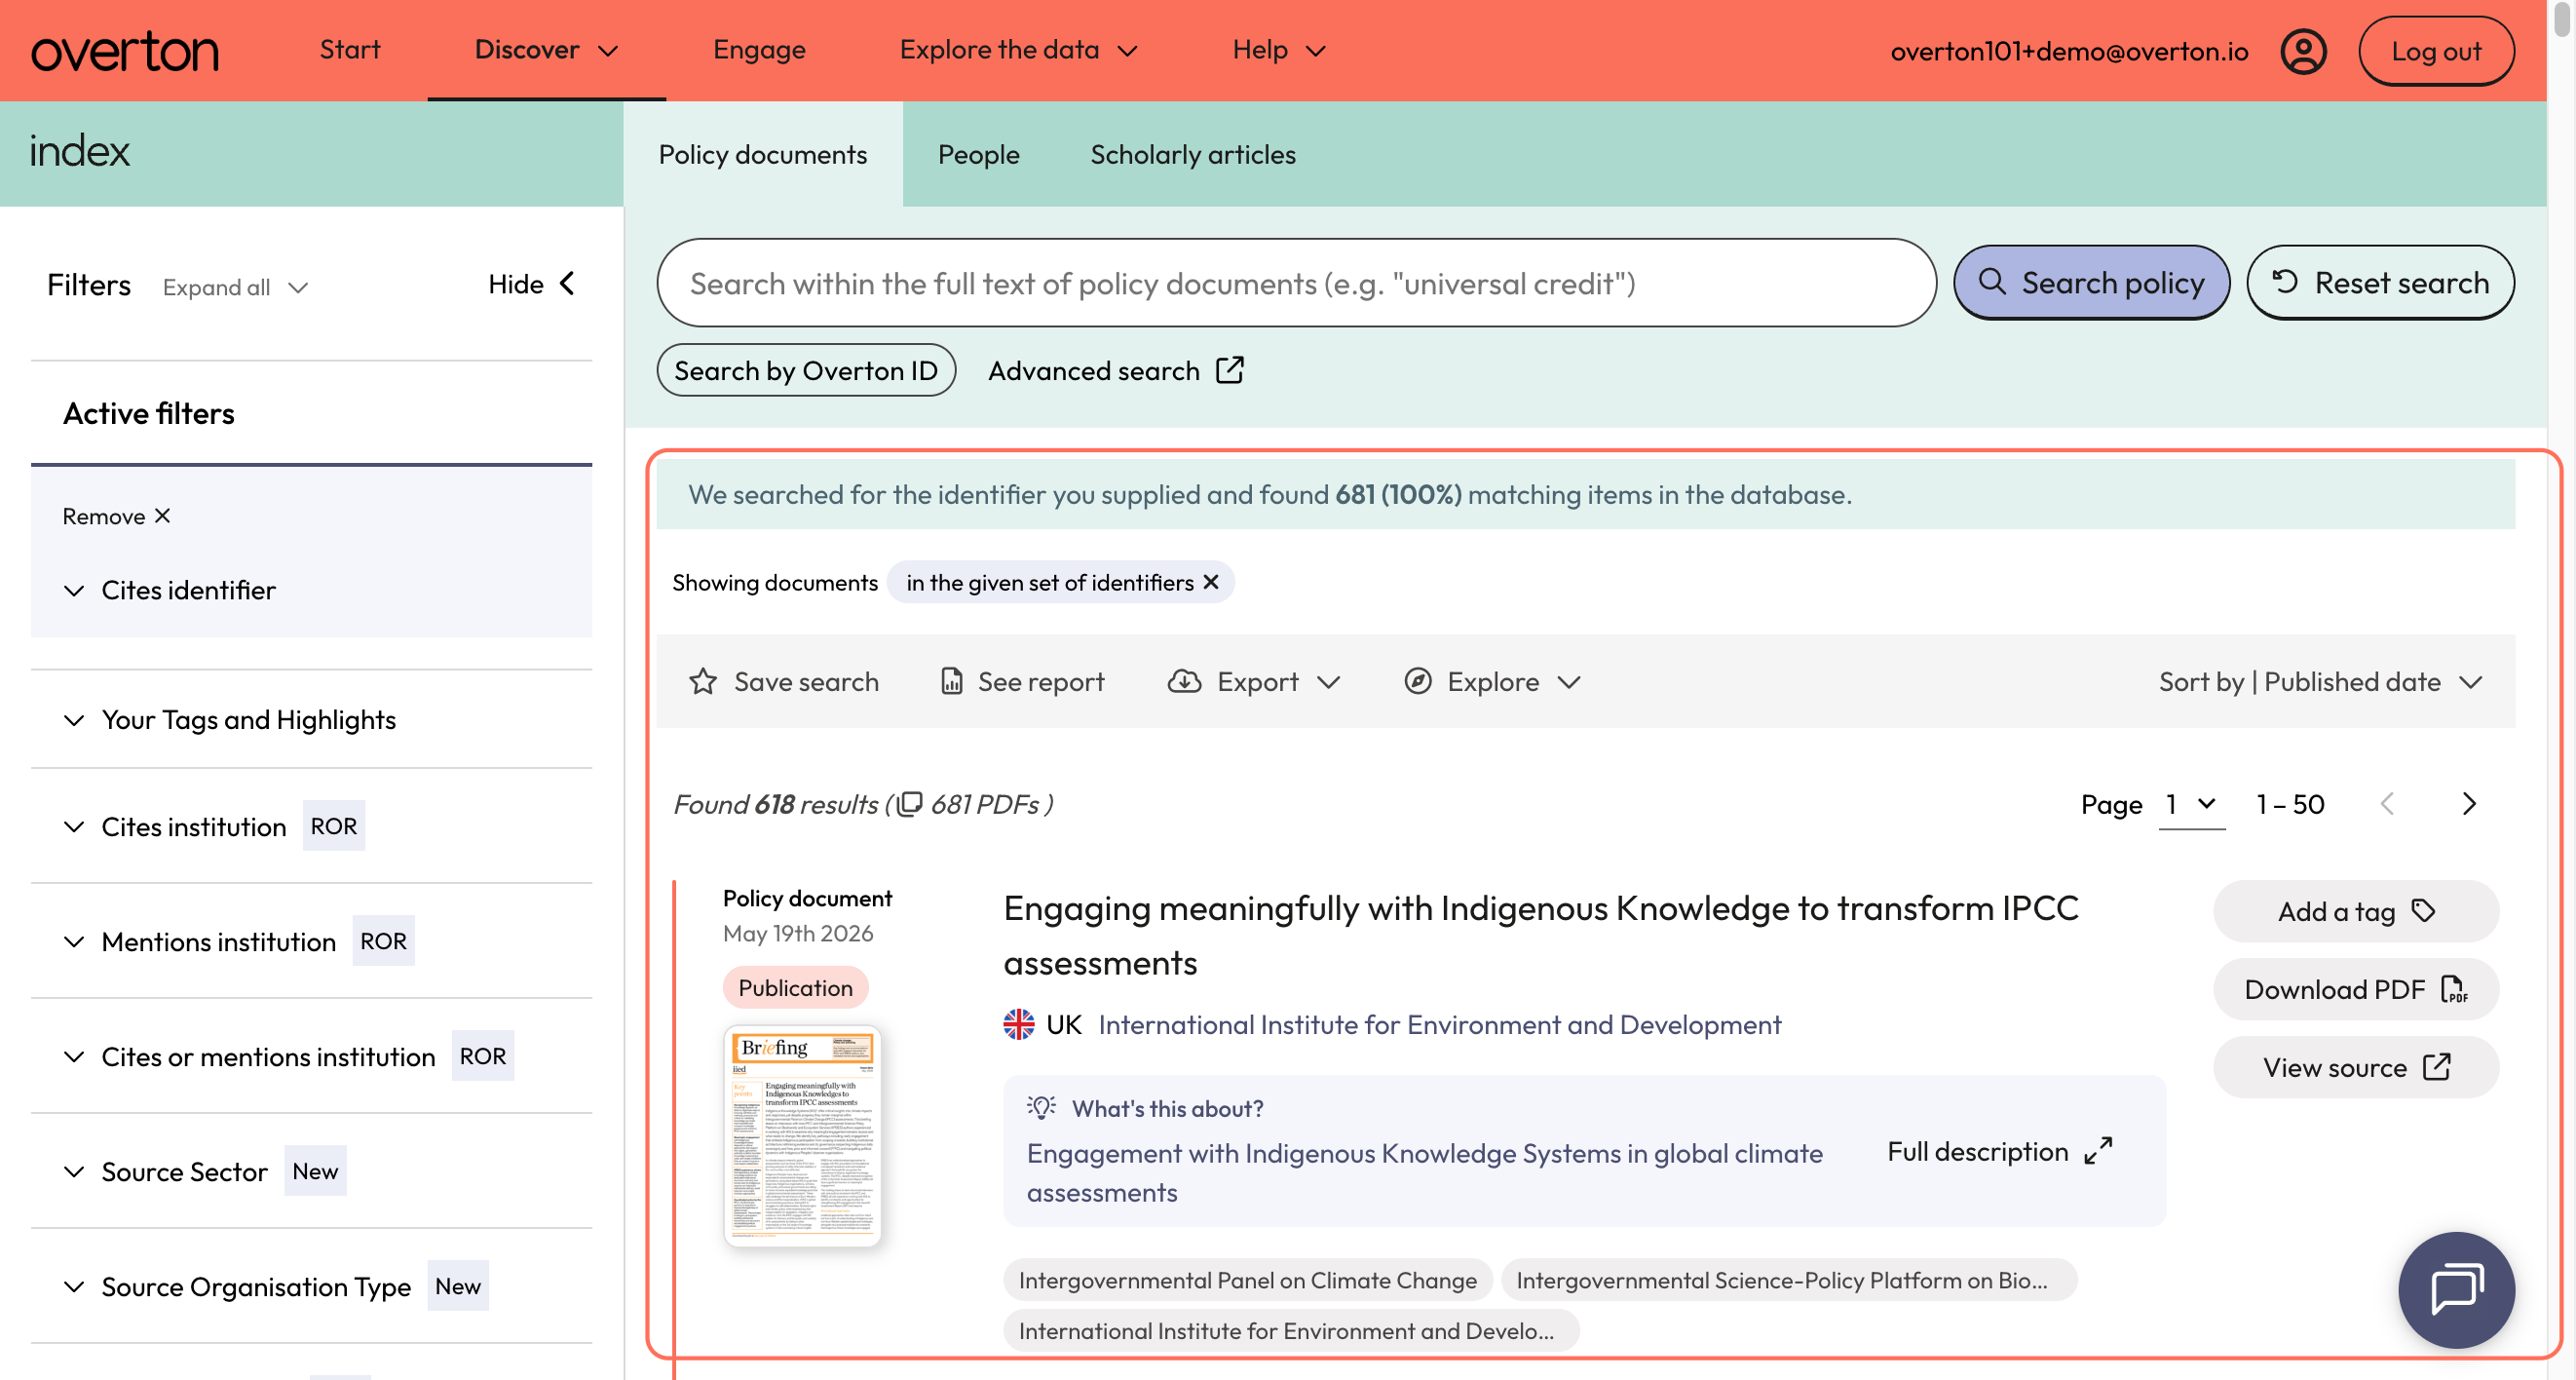Open Explore the data menu
This screenshot has height=1380, width=2576.
tap(1019, 50)
